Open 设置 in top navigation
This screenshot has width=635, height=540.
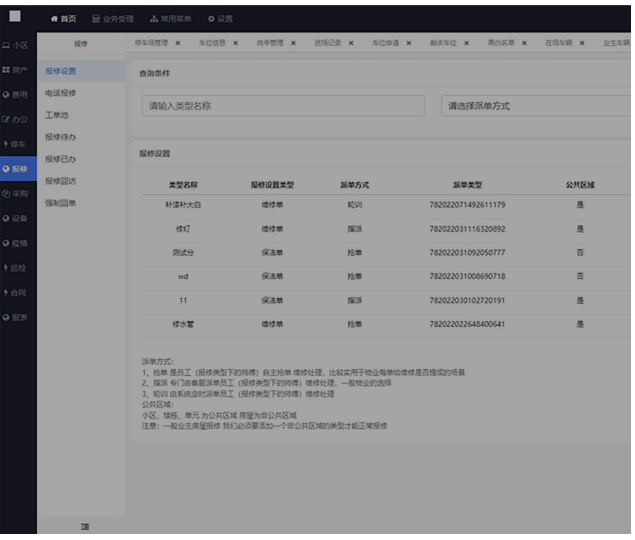coord(220,19)
